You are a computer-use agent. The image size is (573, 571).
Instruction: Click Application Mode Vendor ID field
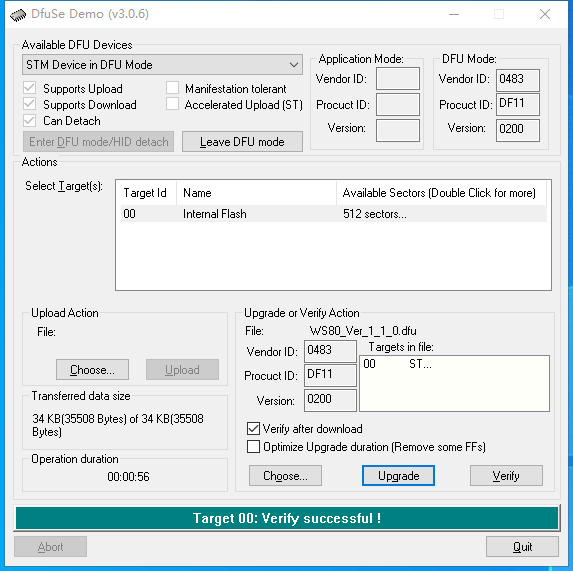[x=398, y=79]
